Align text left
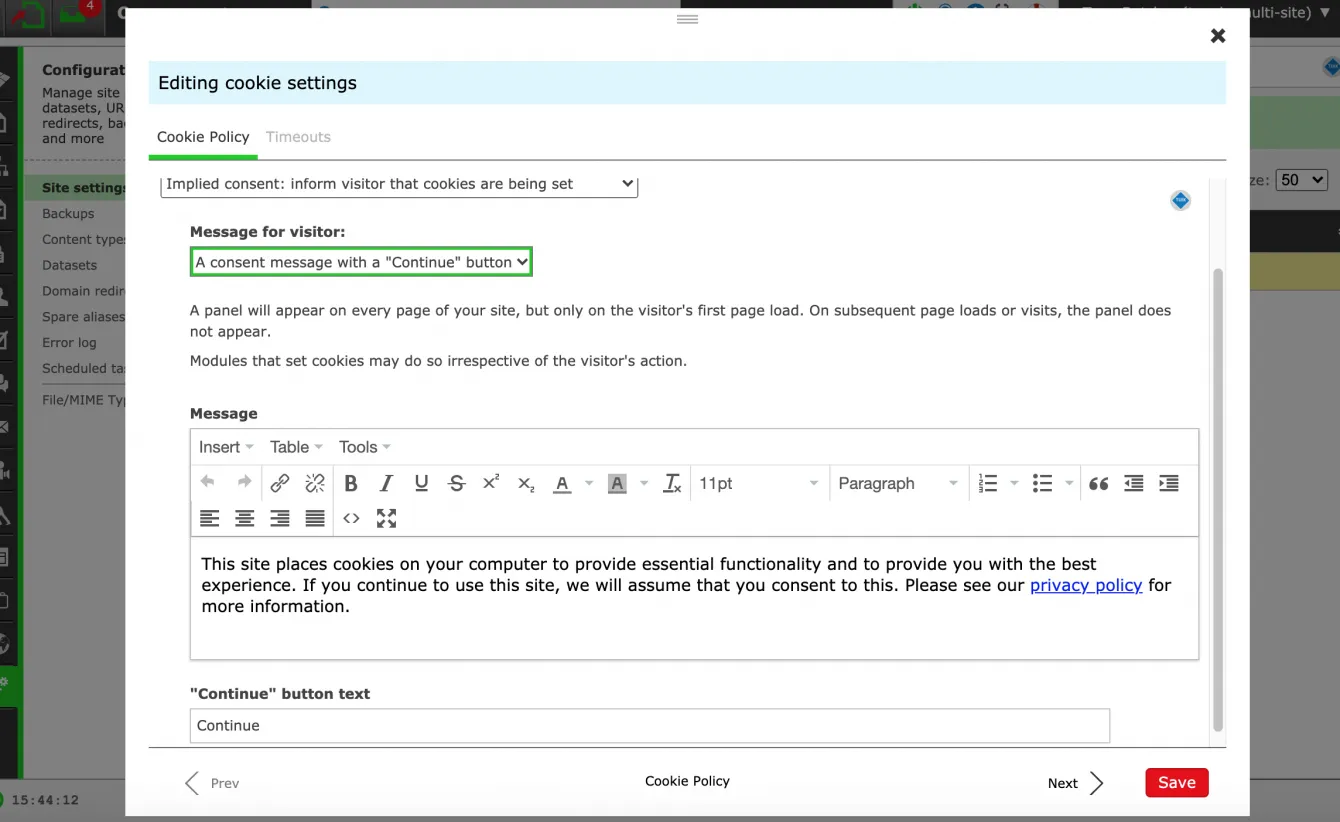Image resolution: width=1340 pixels, height=822 pixels. (x=209, y=518)
